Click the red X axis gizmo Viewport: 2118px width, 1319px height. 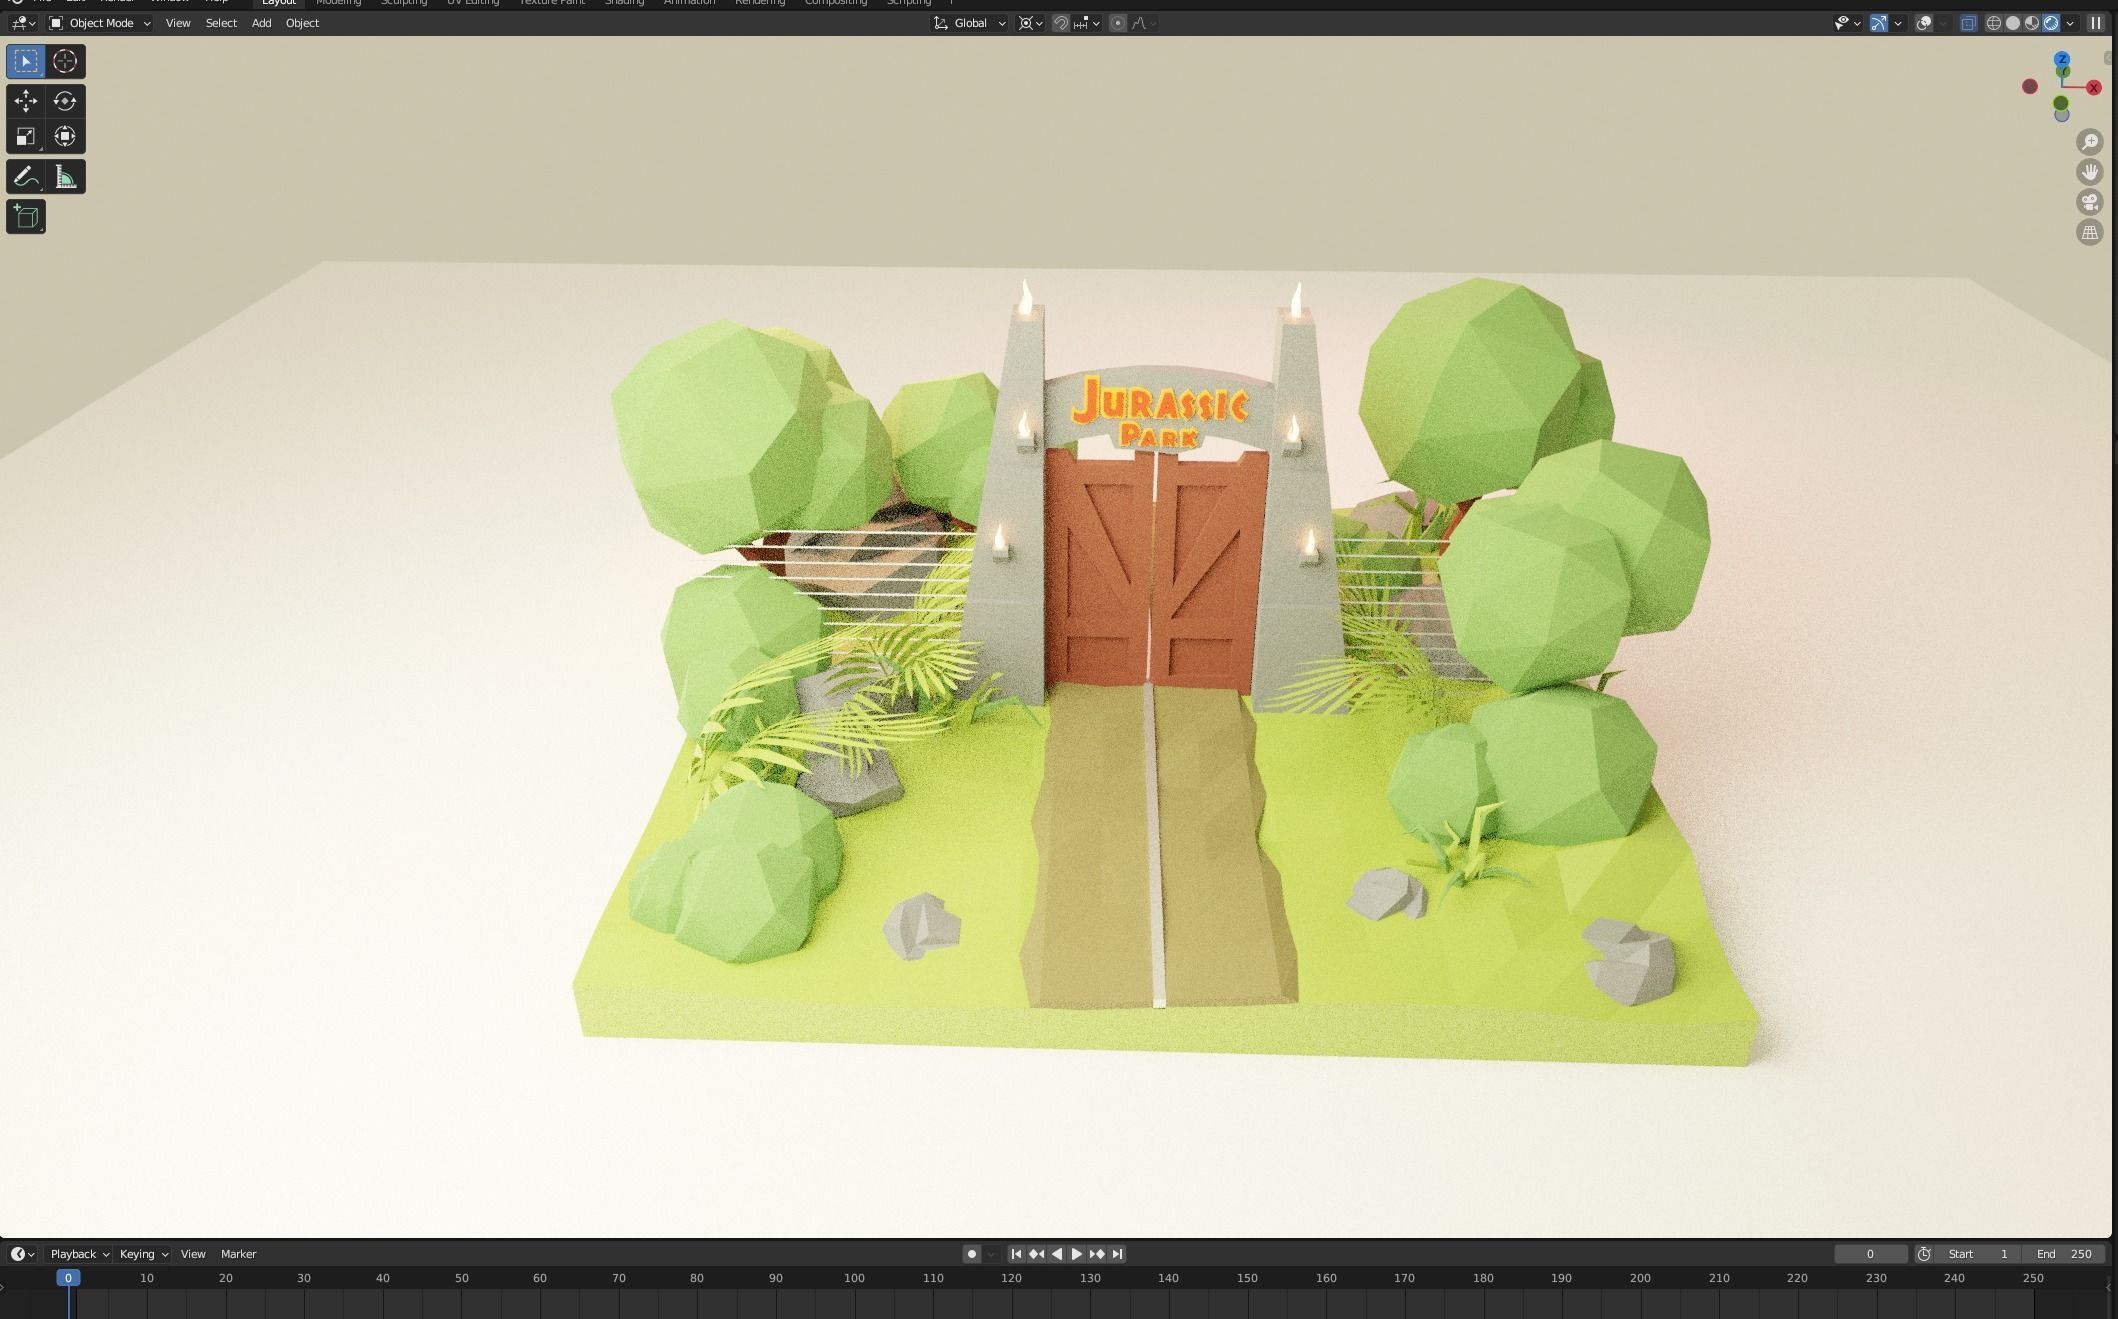(2093, 88)
